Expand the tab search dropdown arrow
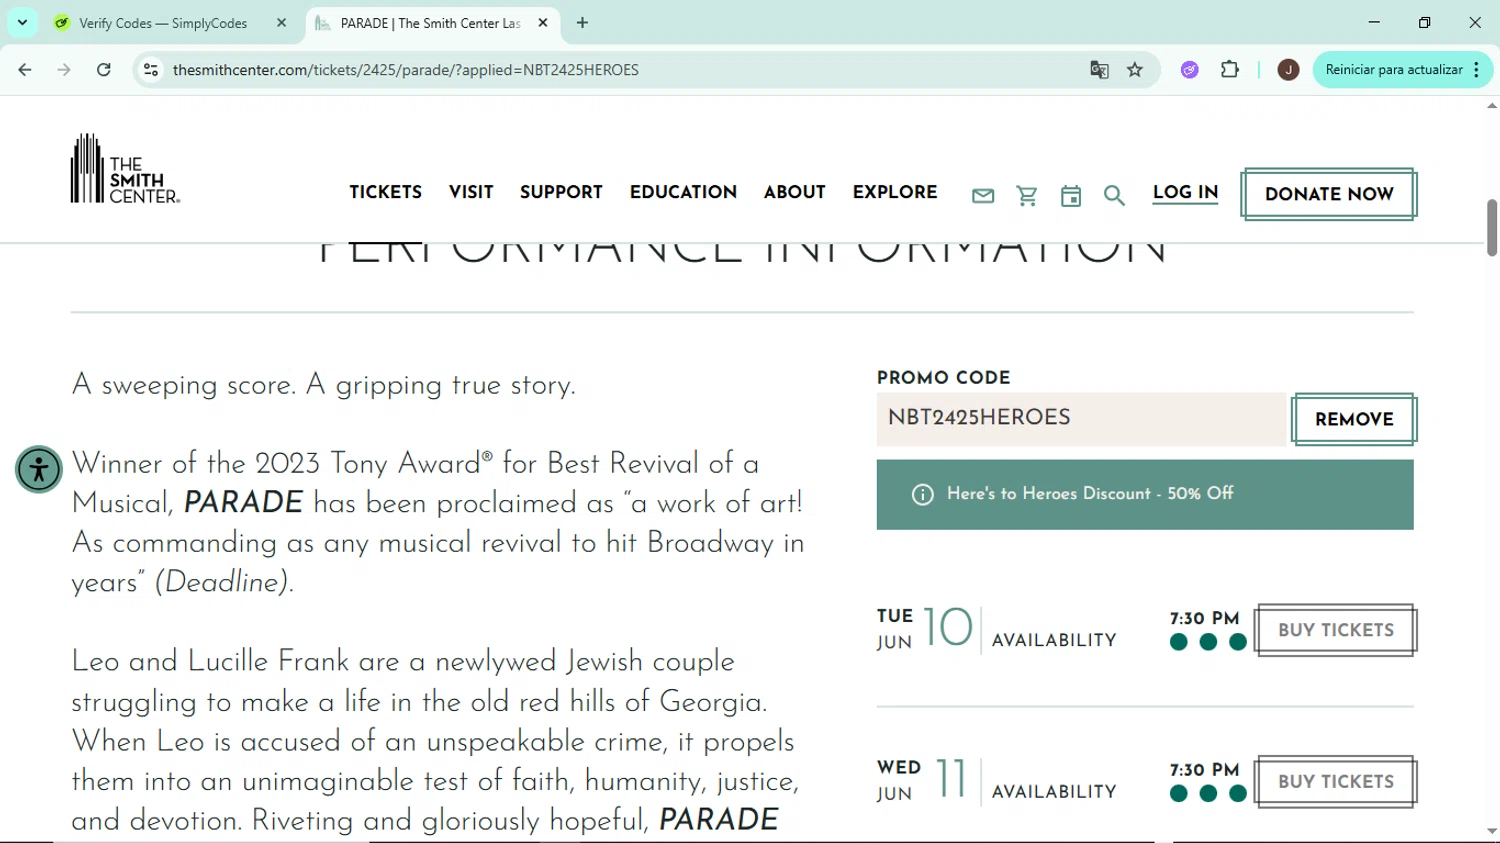Screen dimensions: 1500x843 (x=22, y=23)
